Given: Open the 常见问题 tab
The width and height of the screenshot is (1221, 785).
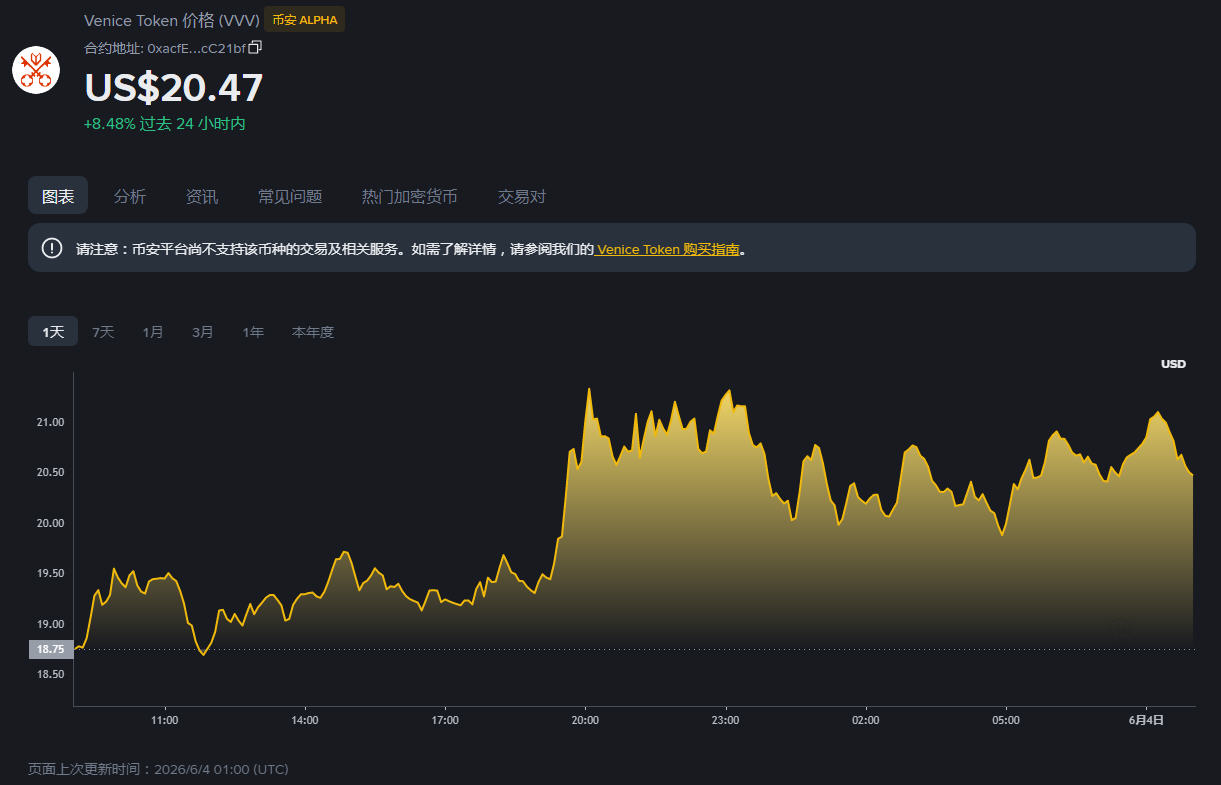Looking at the screenshot, I should 290,196.
